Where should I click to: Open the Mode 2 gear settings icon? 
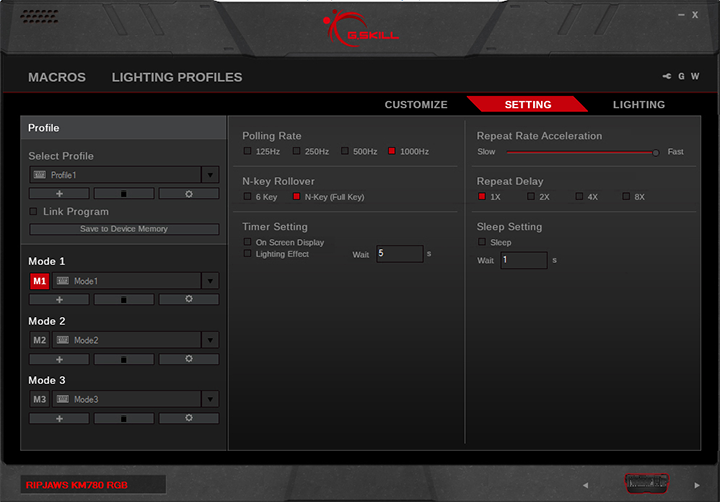[189, 358]
